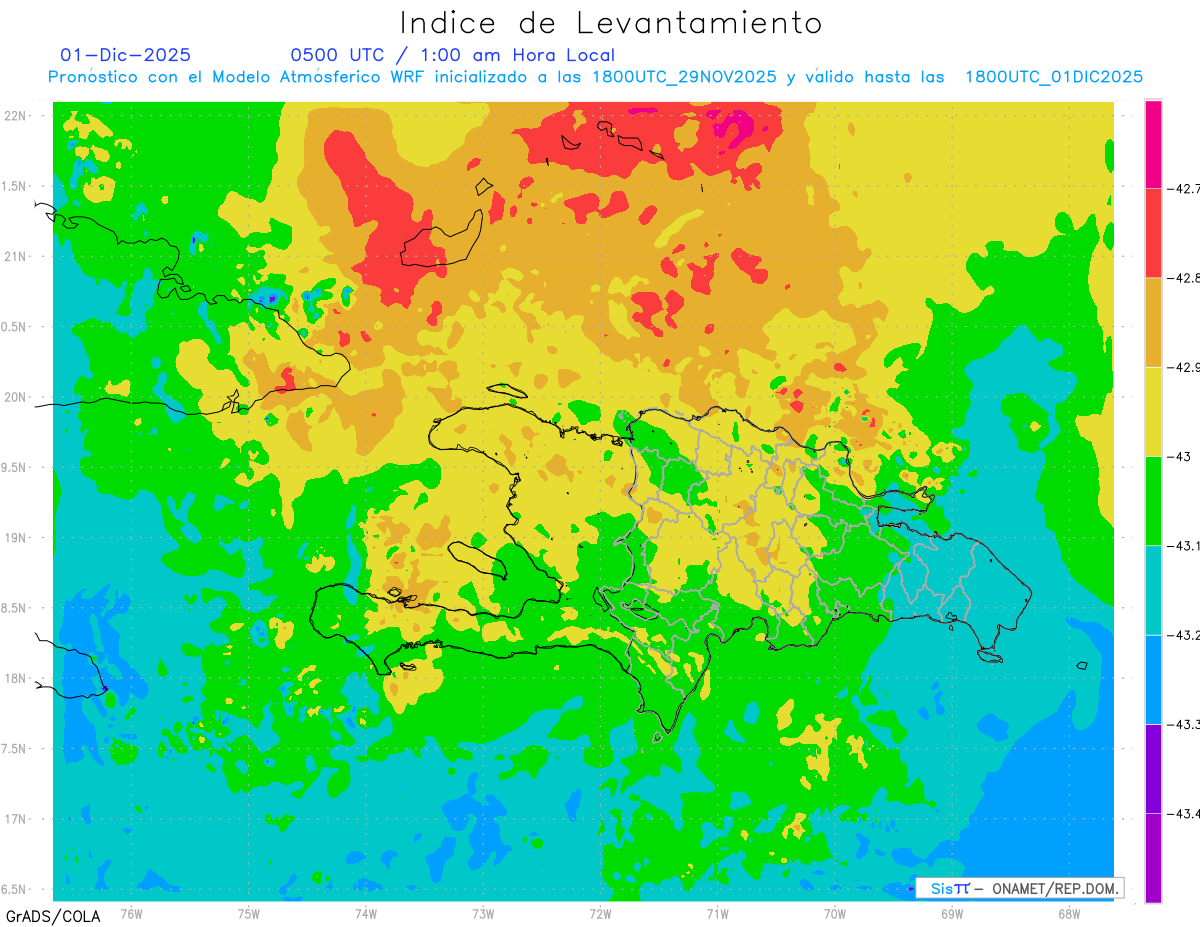Click the date text '01-Dic-2025'

(125, 55)
